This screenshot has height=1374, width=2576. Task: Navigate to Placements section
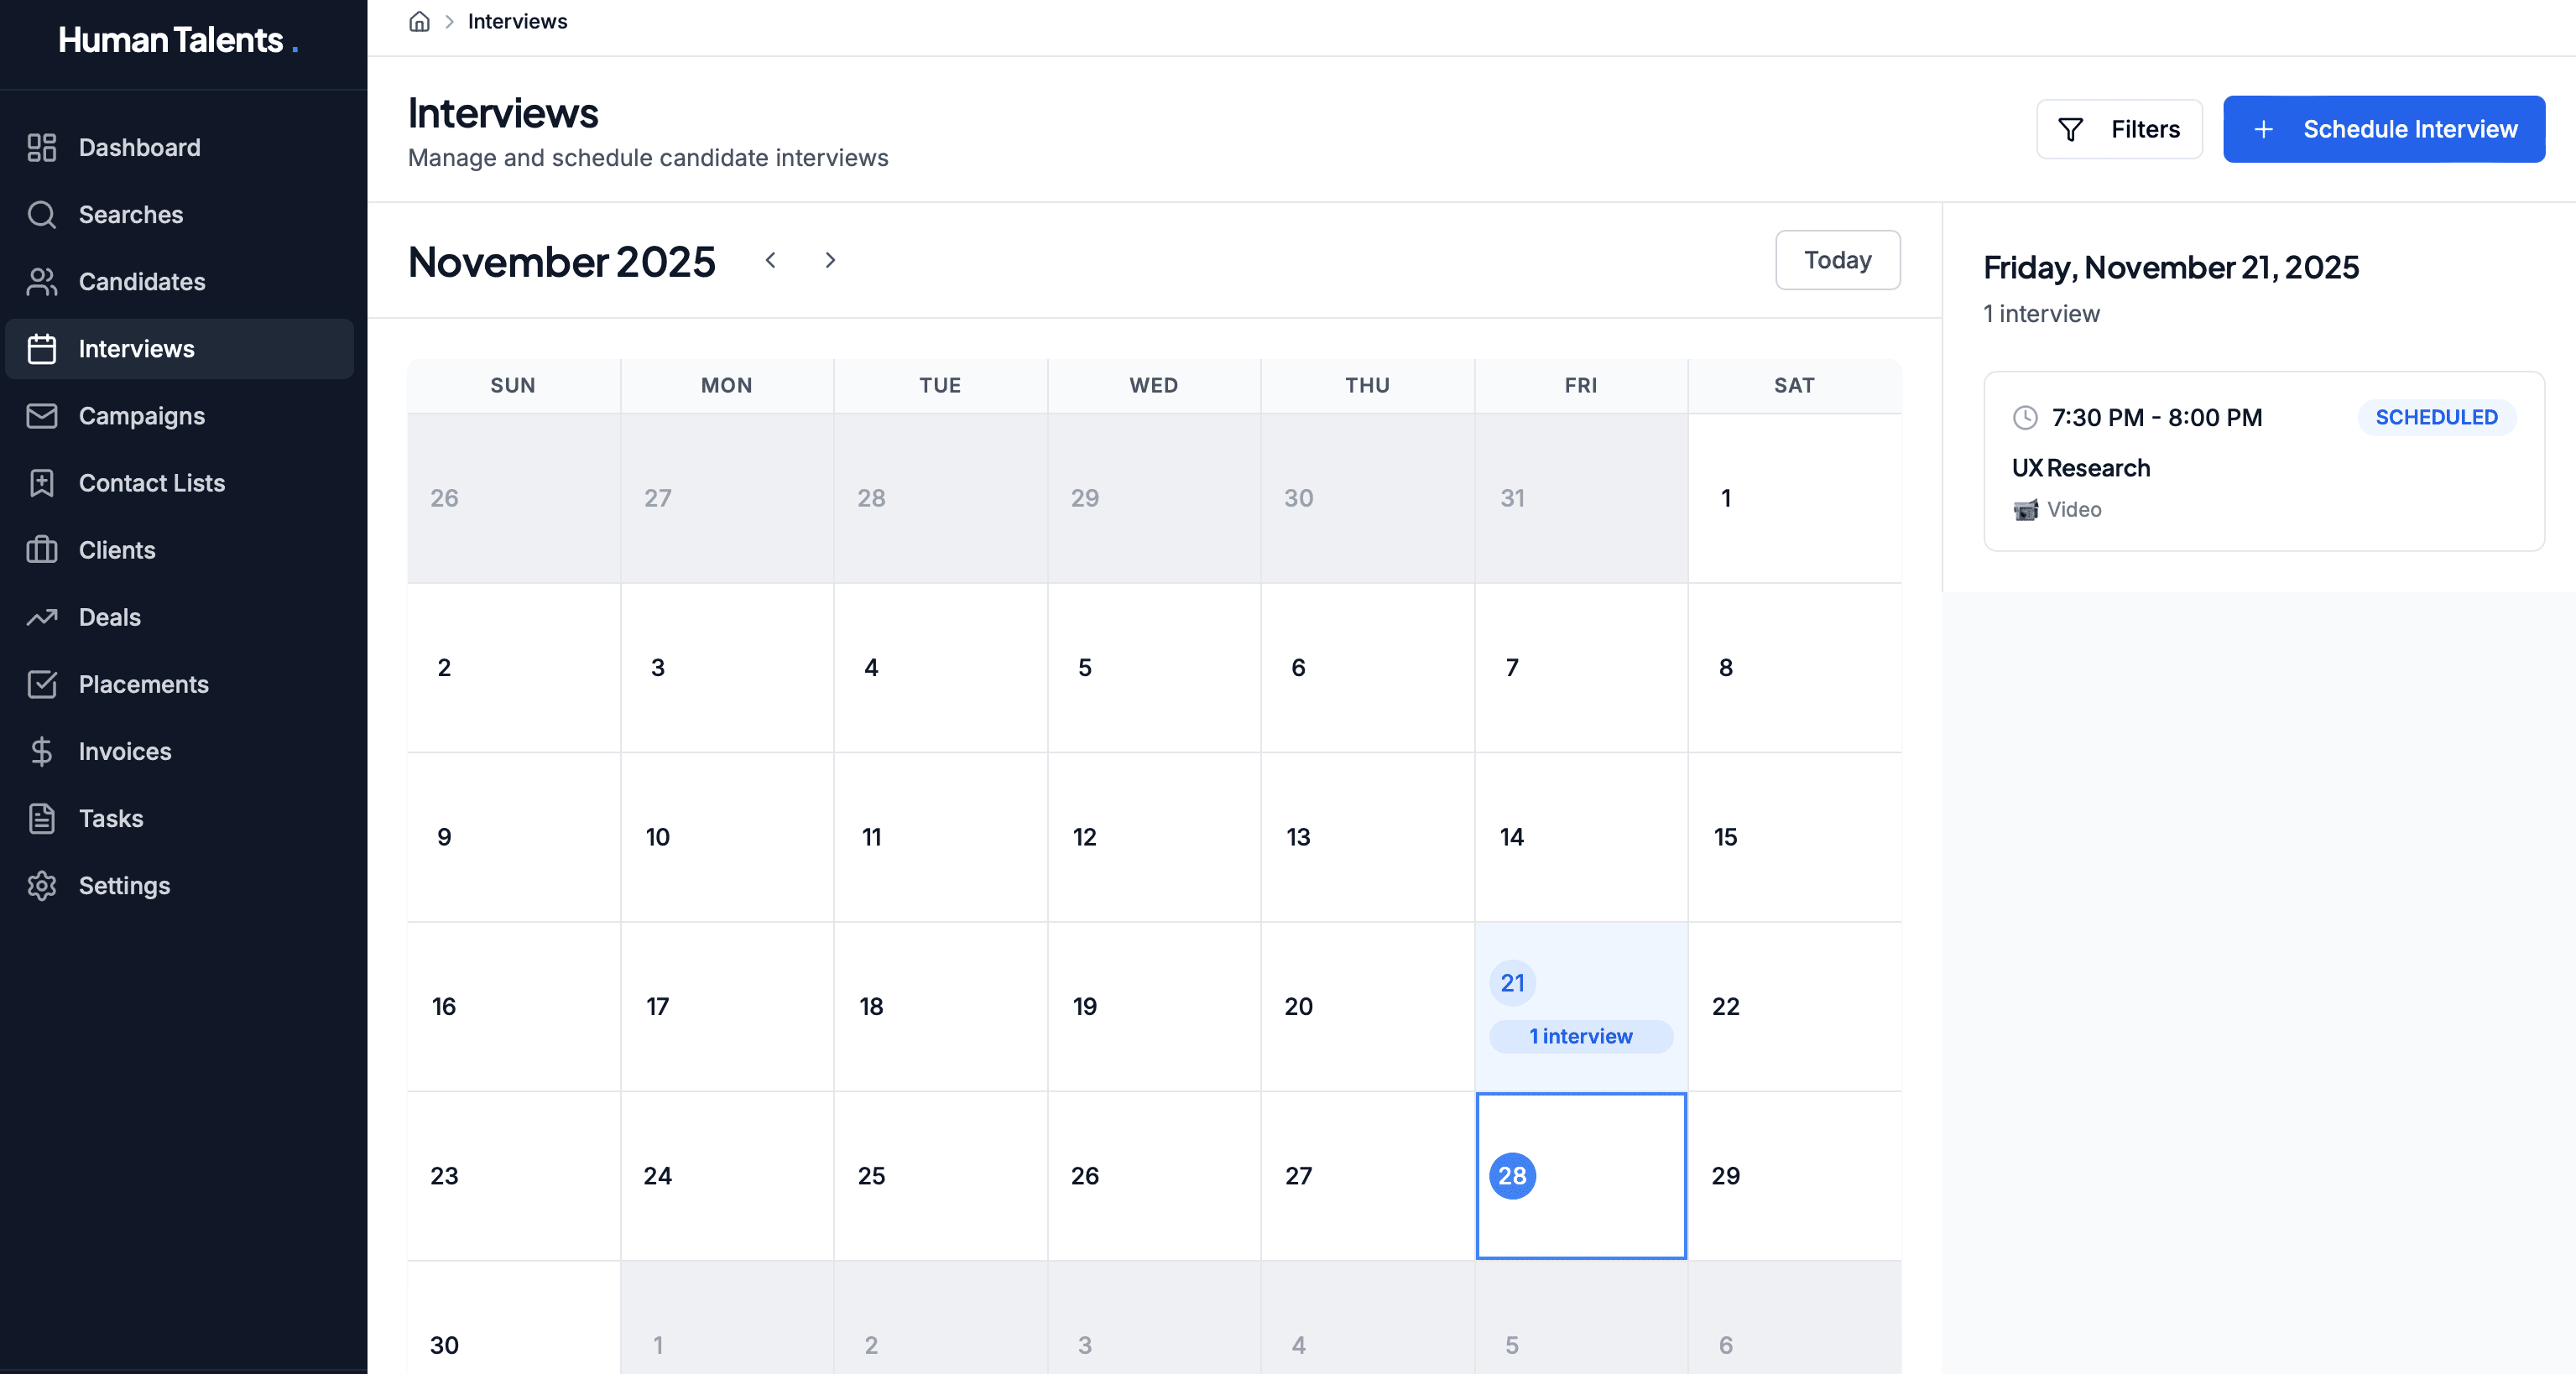143,684
